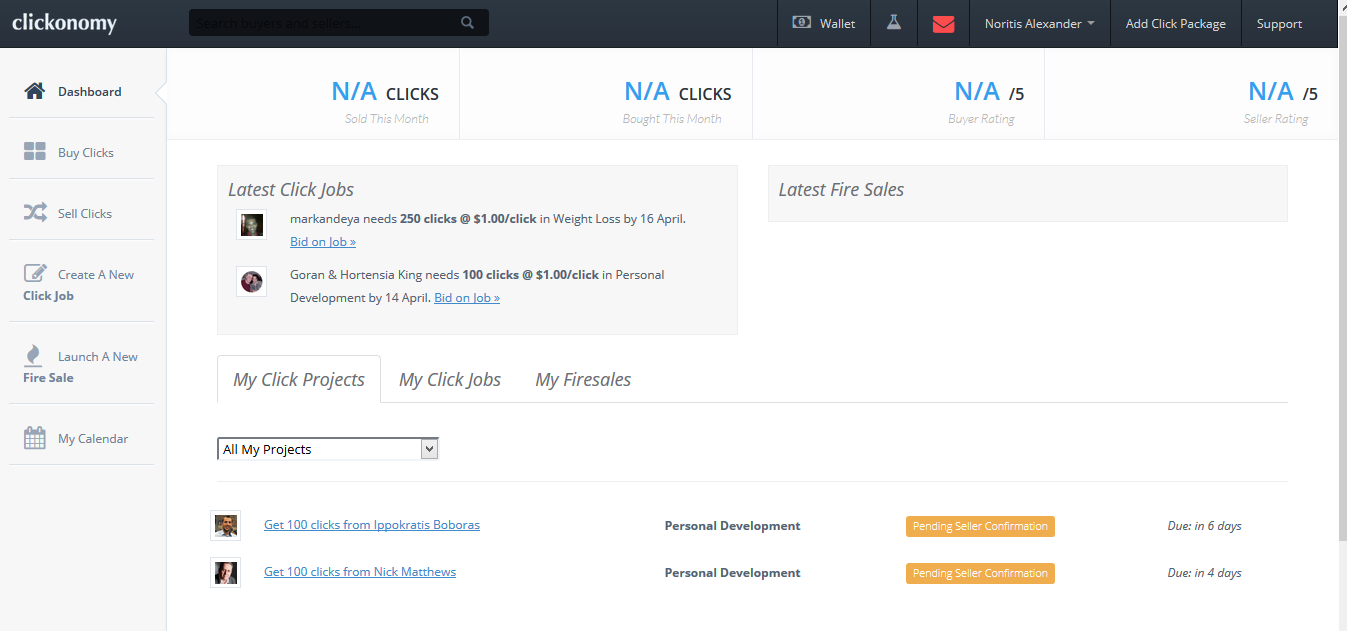This screenshot has height=631, width=1347.
Task: Open Sell Clicks via the shuffle icon
Action: tap(35, 213)
